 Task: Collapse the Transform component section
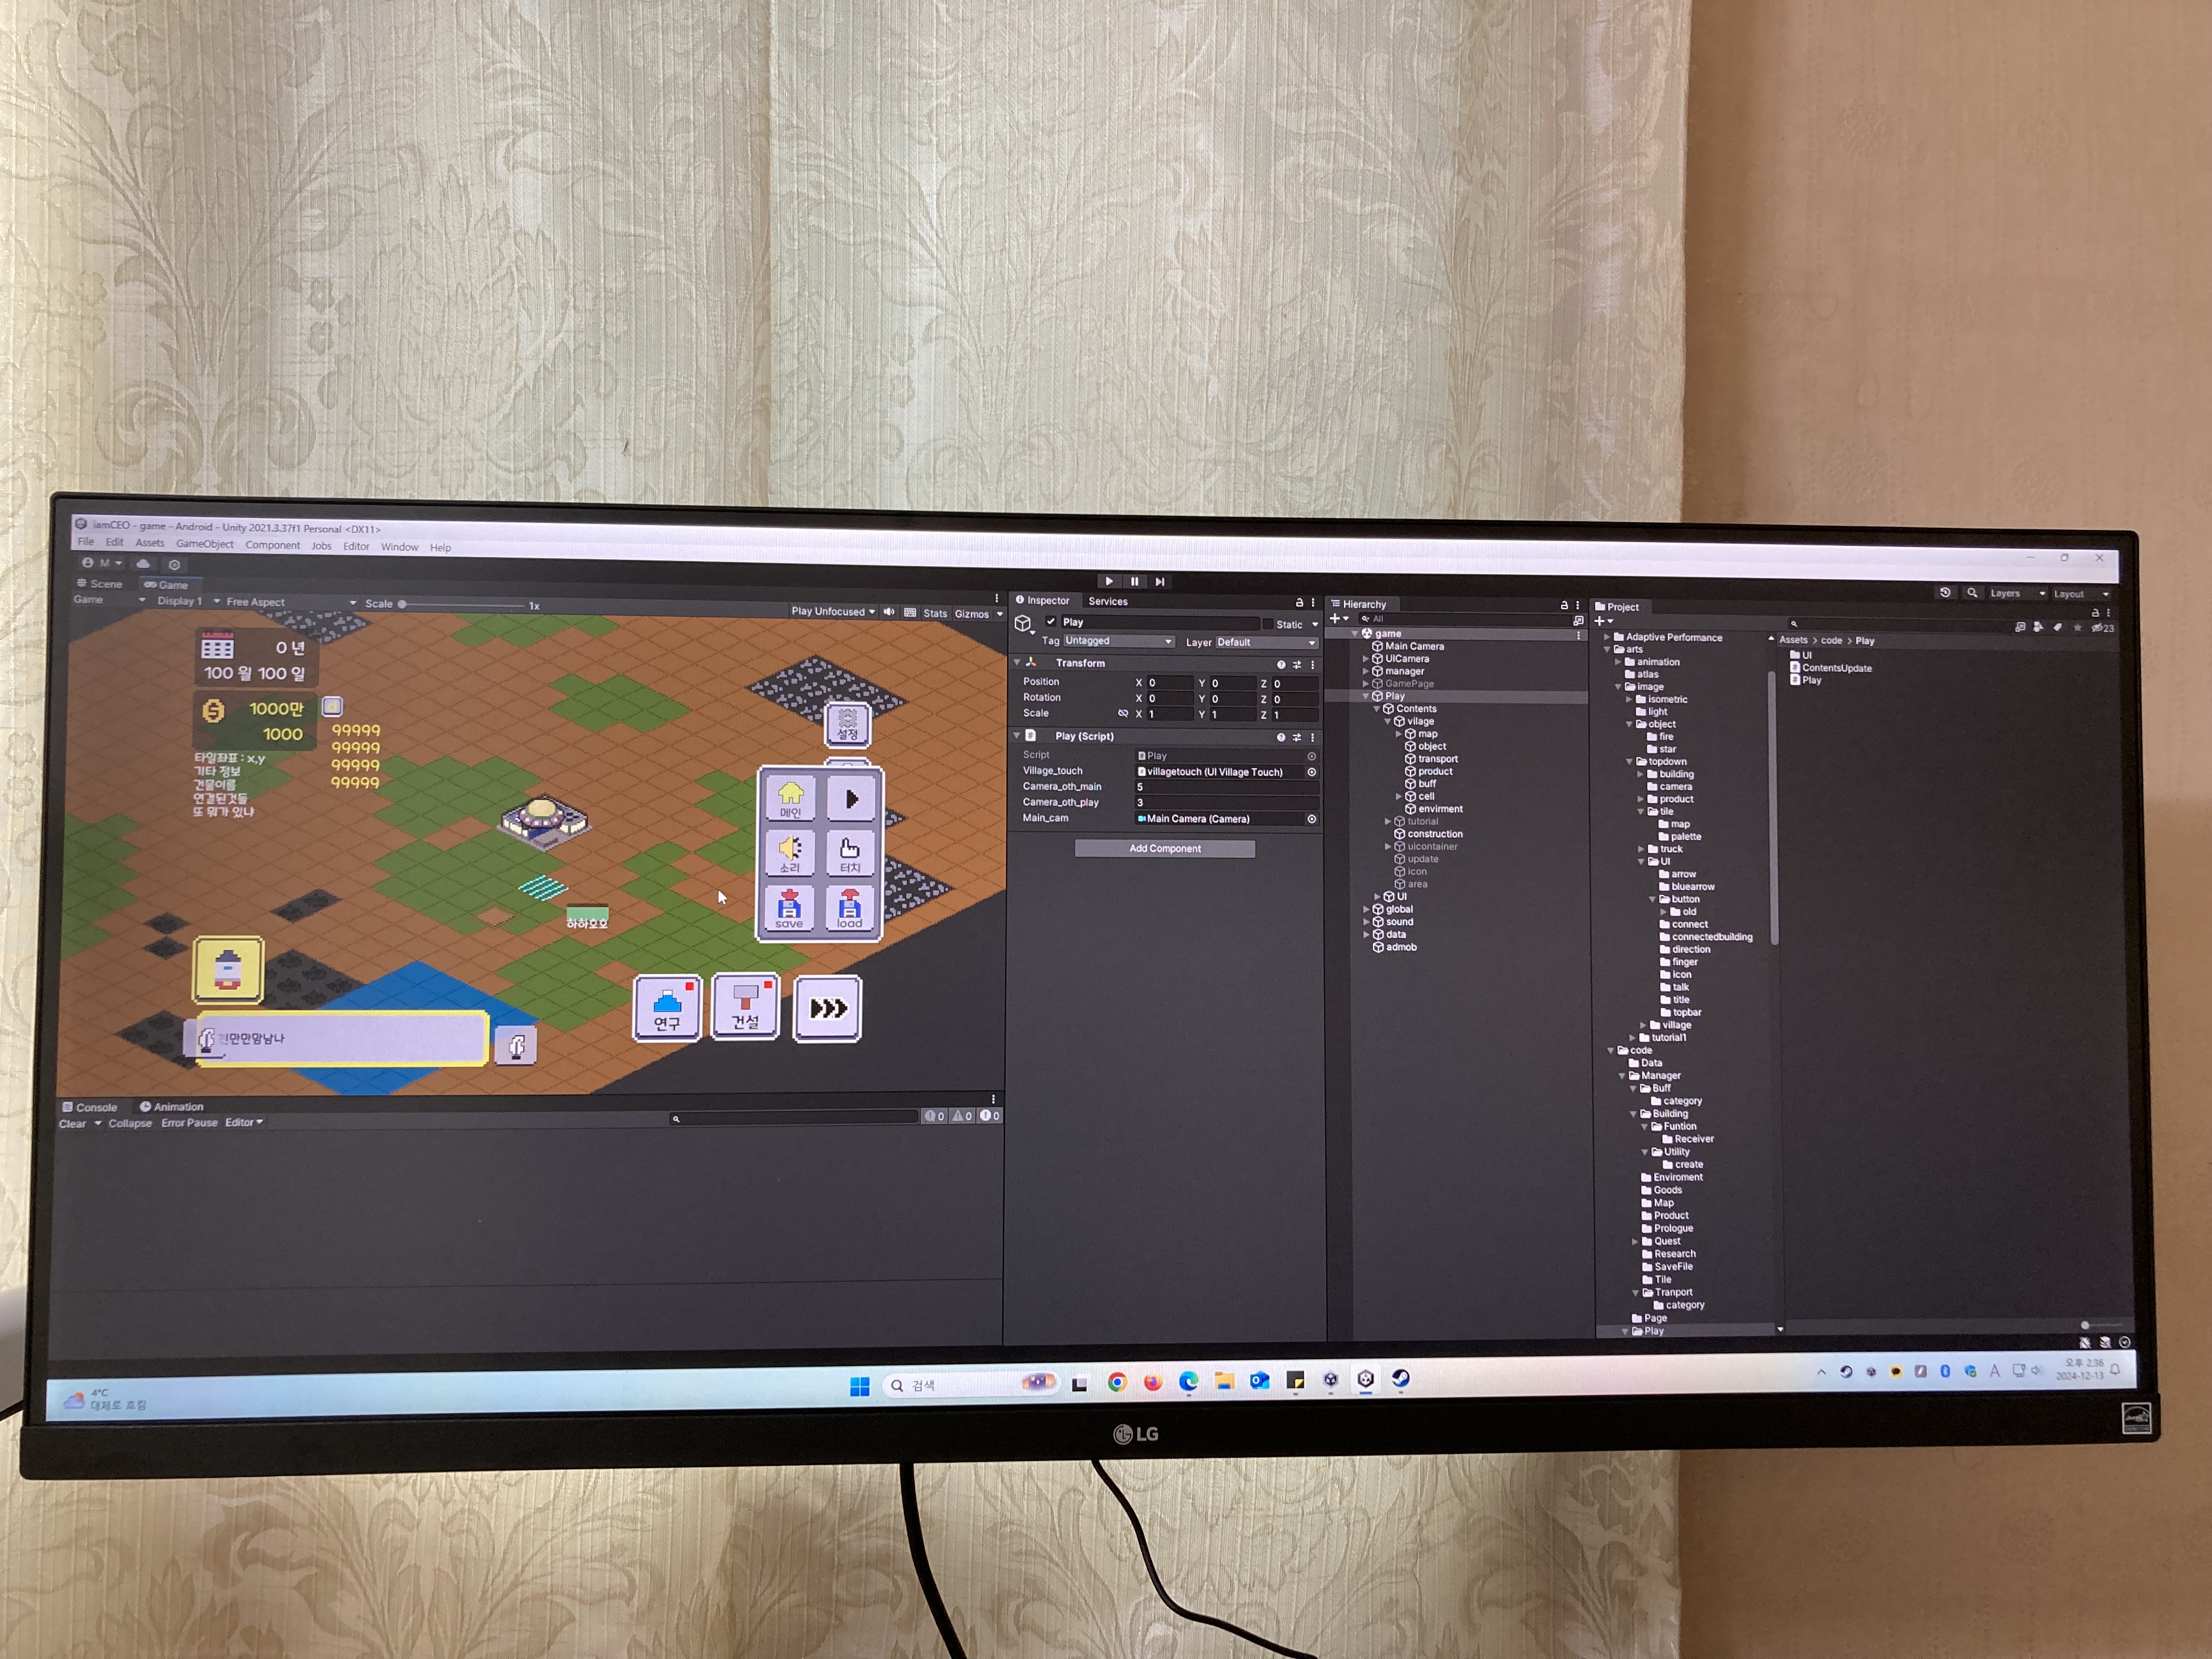pos(1017,662)
